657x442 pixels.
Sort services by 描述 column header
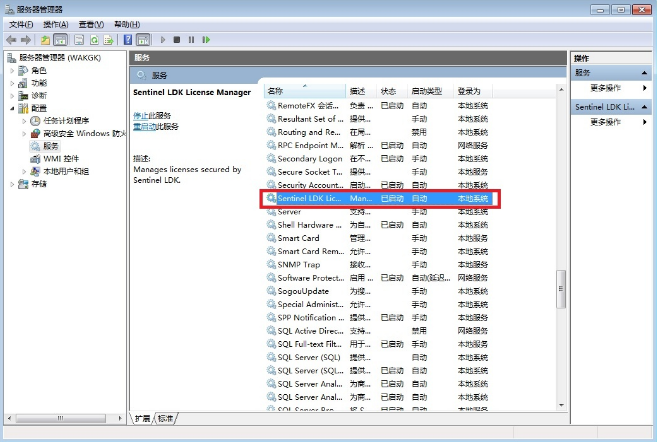click(x=361, y=91)
